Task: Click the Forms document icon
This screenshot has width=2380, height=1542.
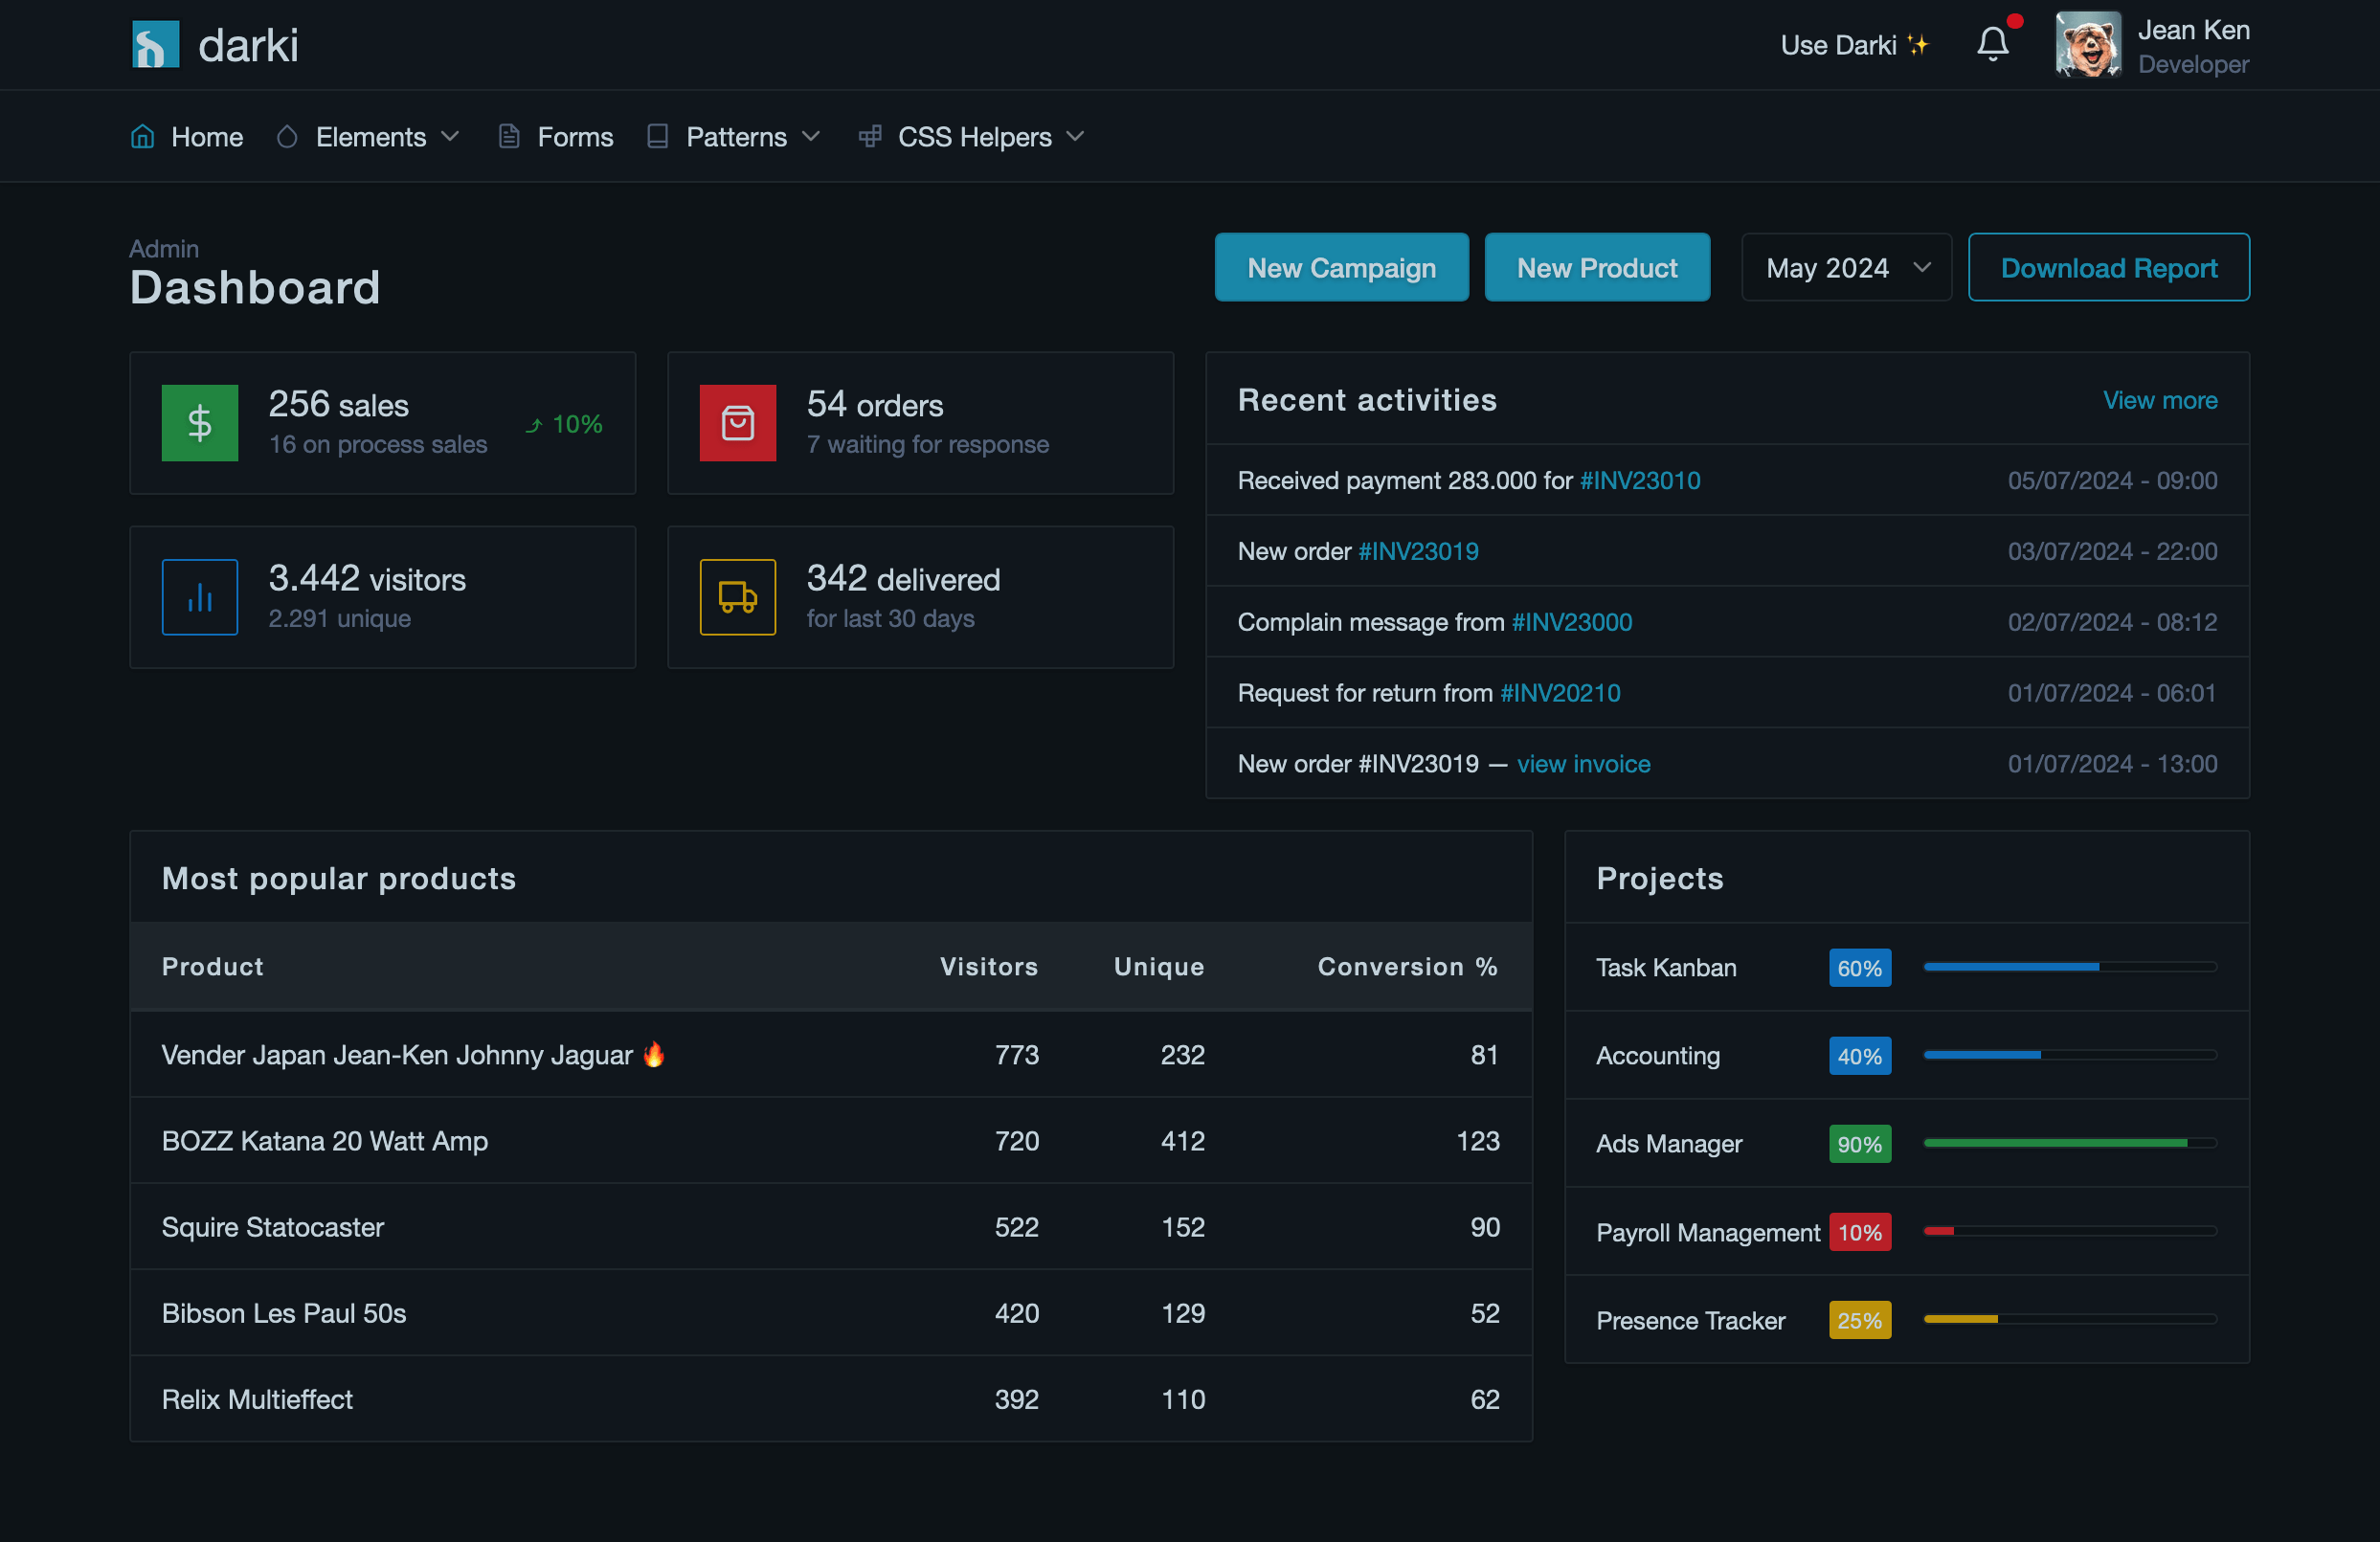Action: pos(510,136)
